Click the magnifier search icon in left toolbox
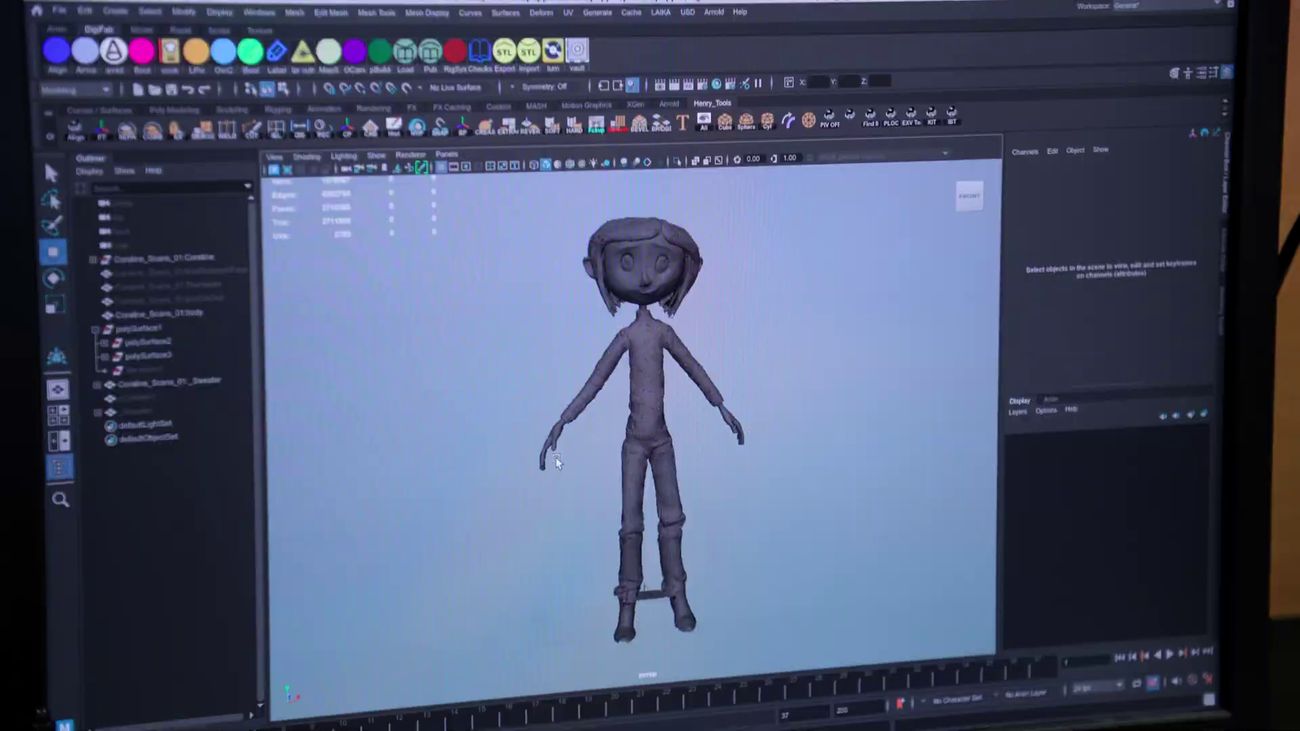 coord(60,499)
